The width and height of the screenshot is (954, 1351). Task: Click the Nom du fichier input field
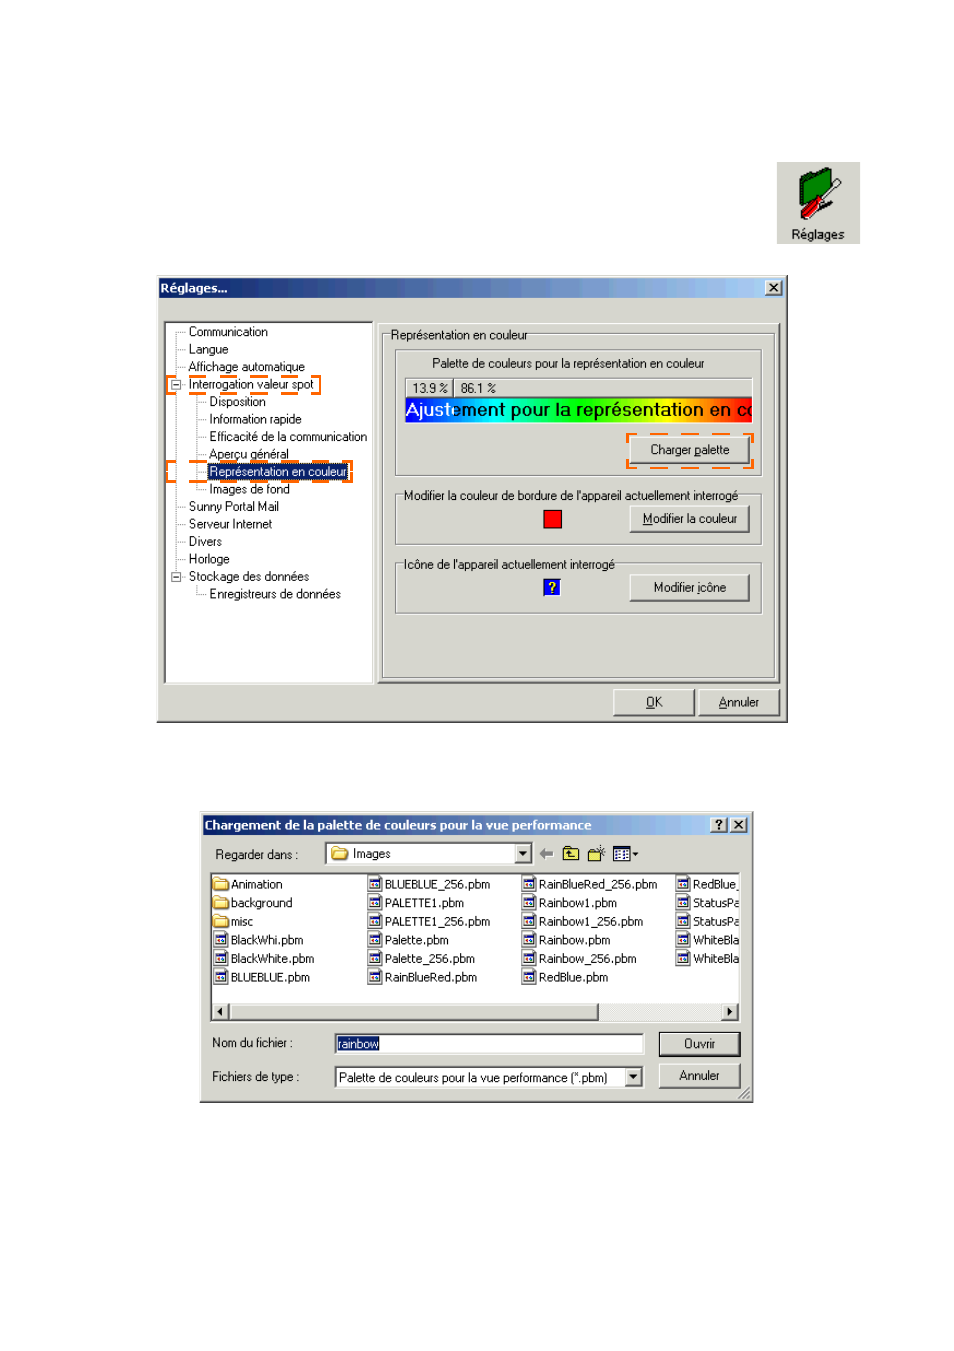489,1044
